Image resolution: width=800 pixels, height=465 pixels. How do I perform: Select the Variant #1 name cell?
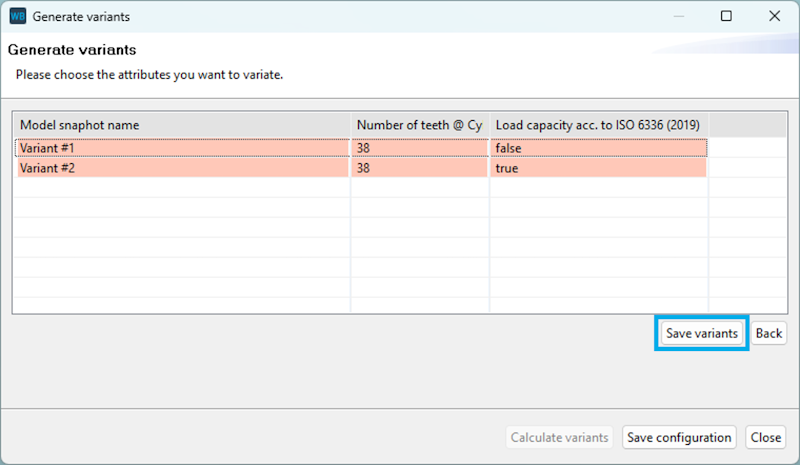pyautogui.click(x=183, y=148)
